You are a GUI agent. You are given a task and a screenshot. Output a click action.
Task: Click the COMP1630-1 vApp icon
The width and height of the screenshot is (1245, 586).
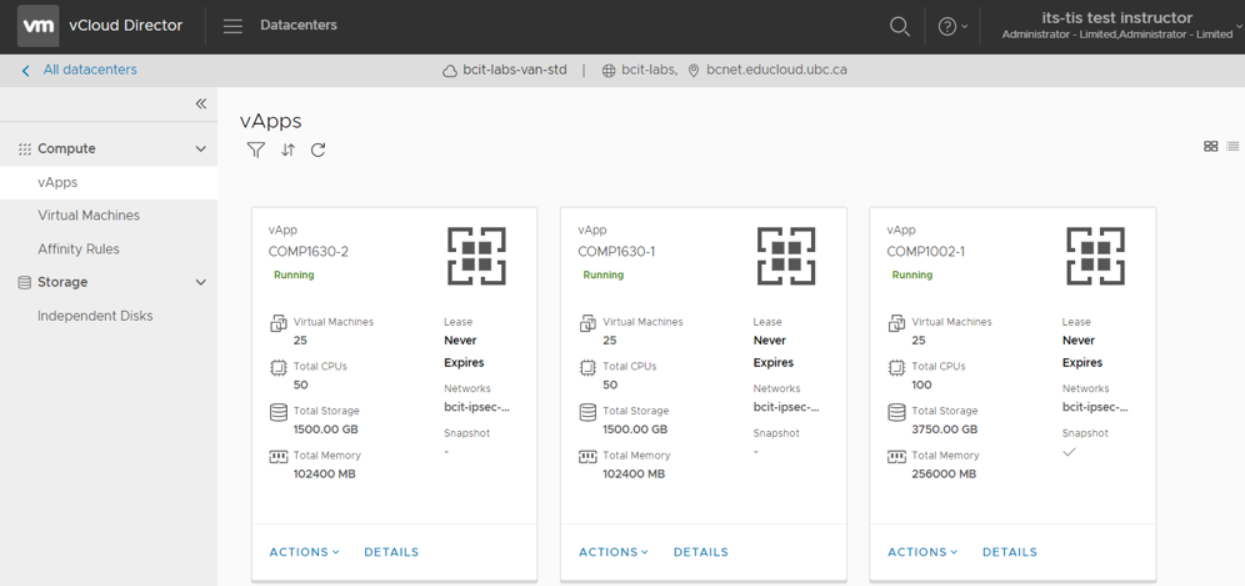(x=786, y=256)
